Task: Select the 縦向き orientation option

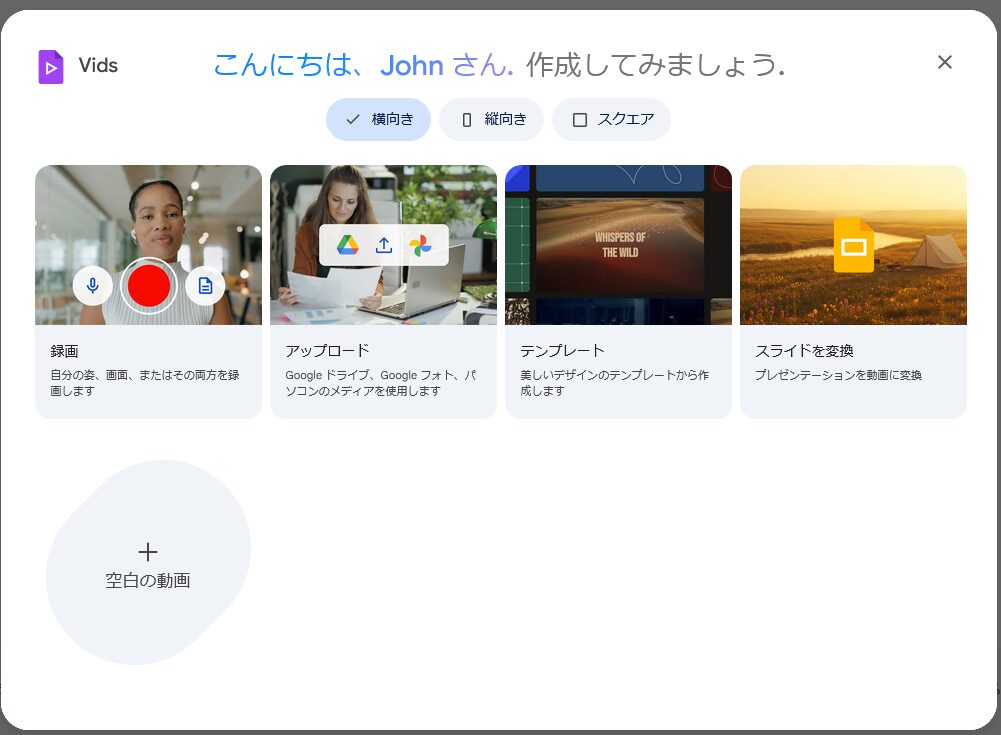Action: 491,119
